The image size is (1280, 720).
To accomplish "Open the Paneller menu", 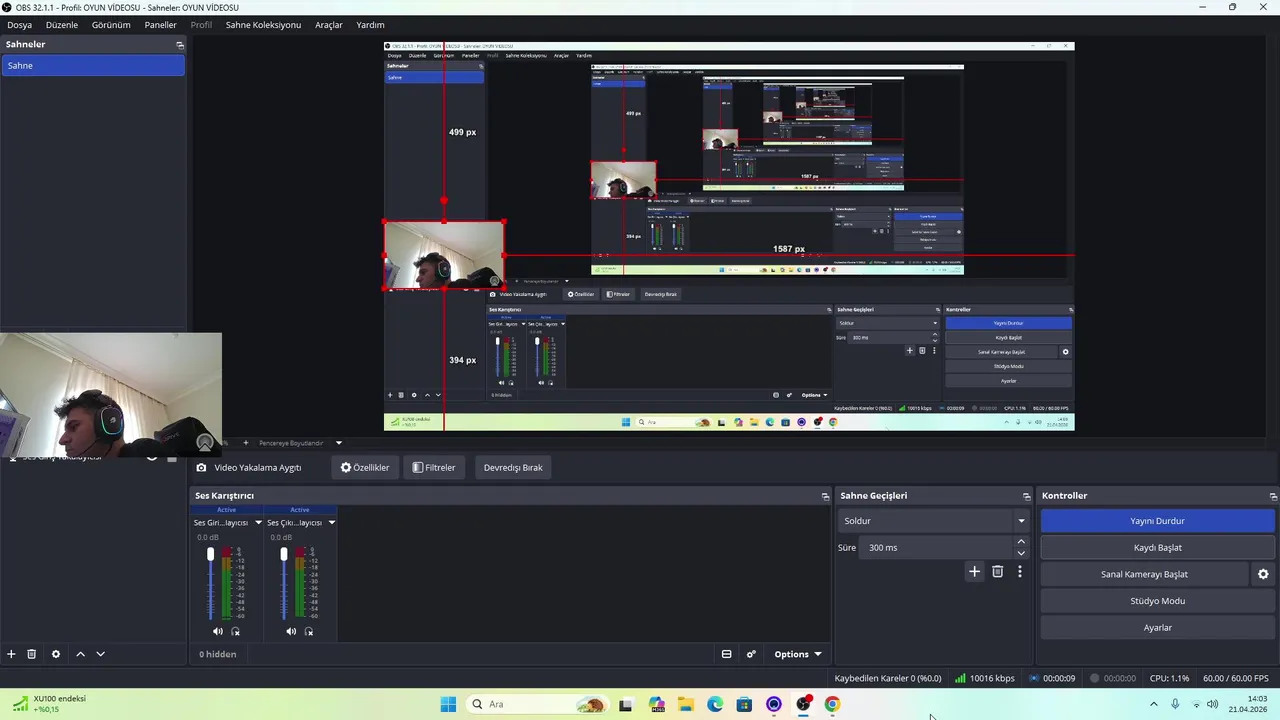I will pyautogui.click(x=160, y=25).
